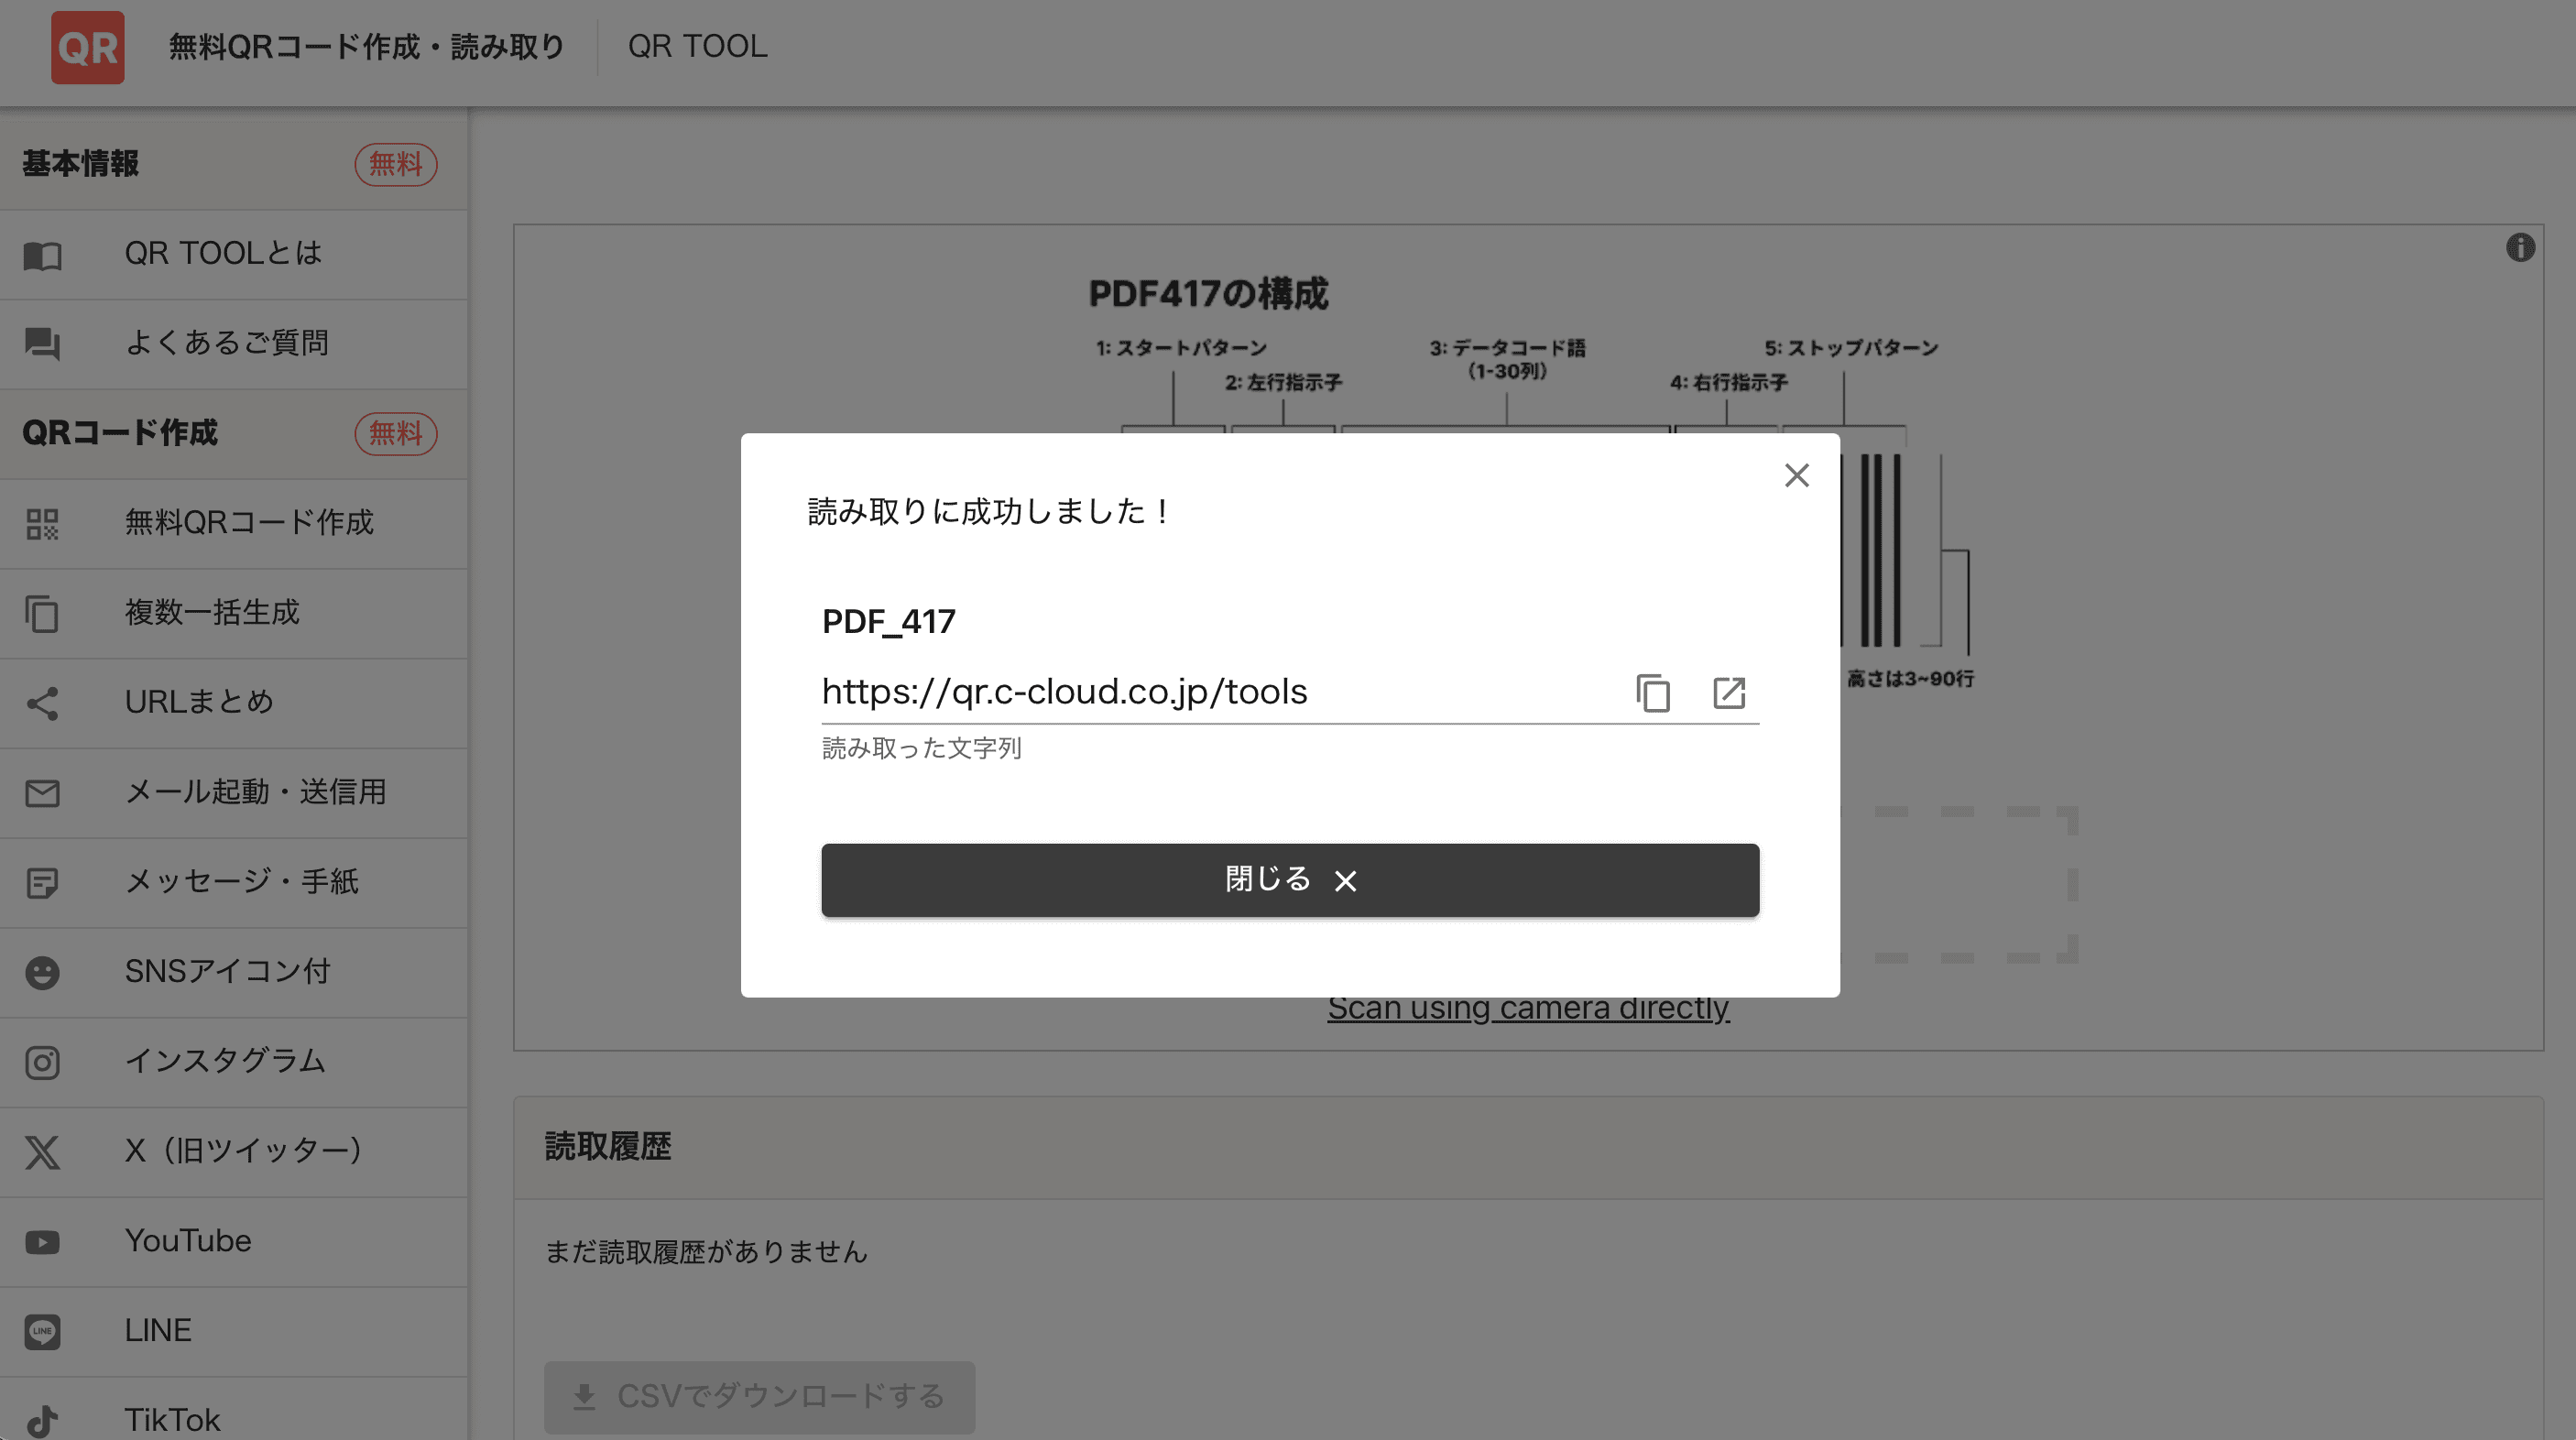Click the QR code creation icon in sidebar
This screenshot has height=1440, width=2576.
pos(42,524)
